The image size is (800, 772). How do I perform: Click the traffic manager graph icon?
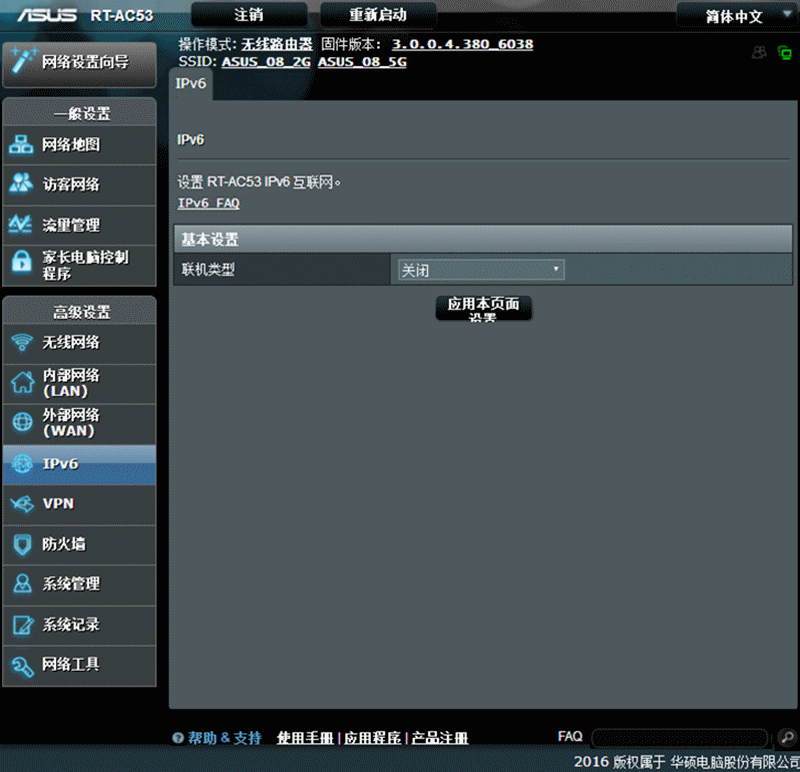20,224
